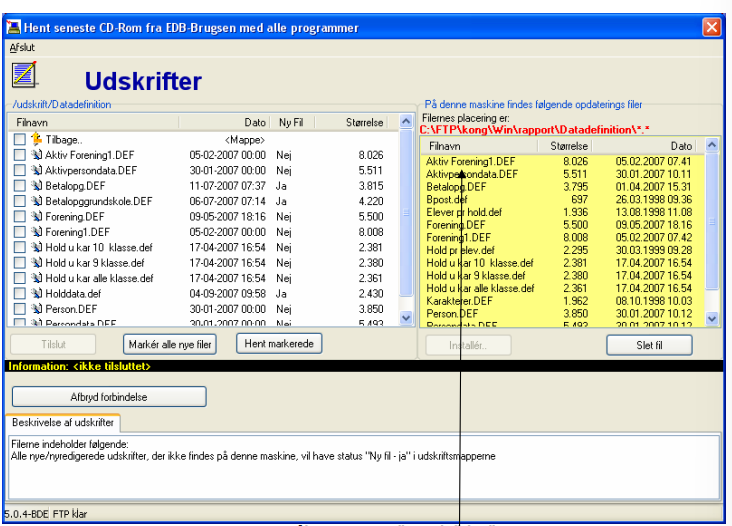
Task: Click file icon of Holddata.def
Action: point(36,293)
